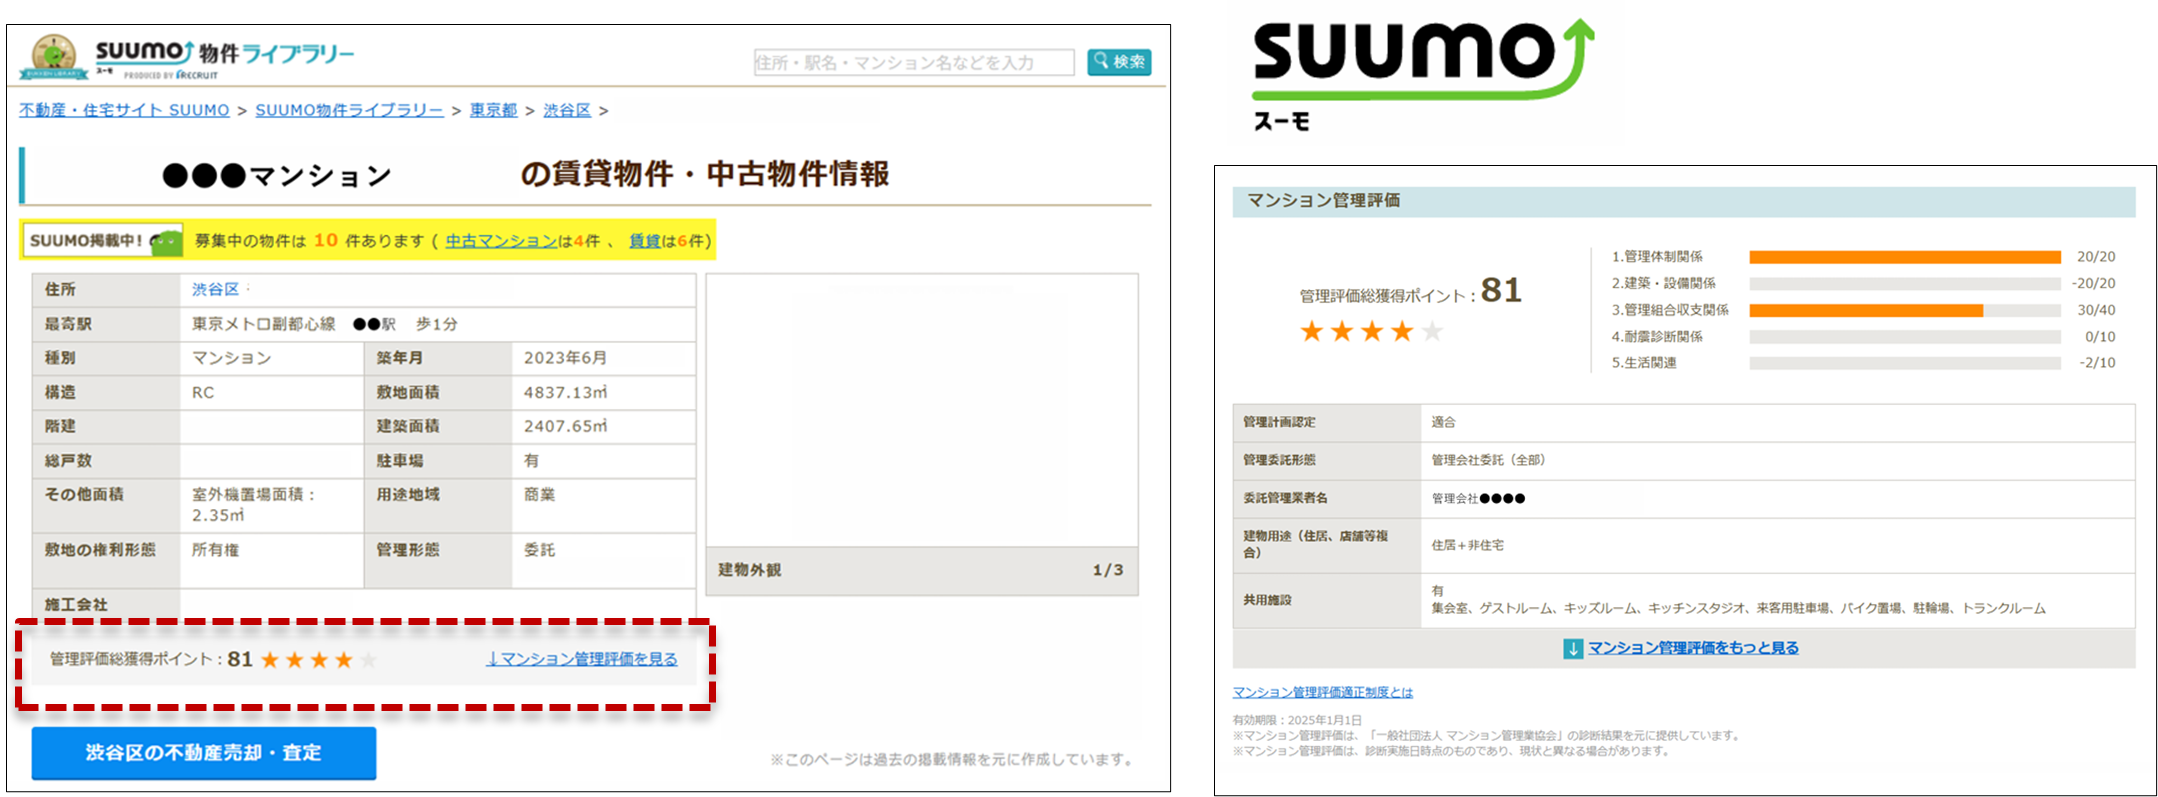Type in the 住所・駅名 search field
Viewport: 2158px width, 797px height.
913,62
